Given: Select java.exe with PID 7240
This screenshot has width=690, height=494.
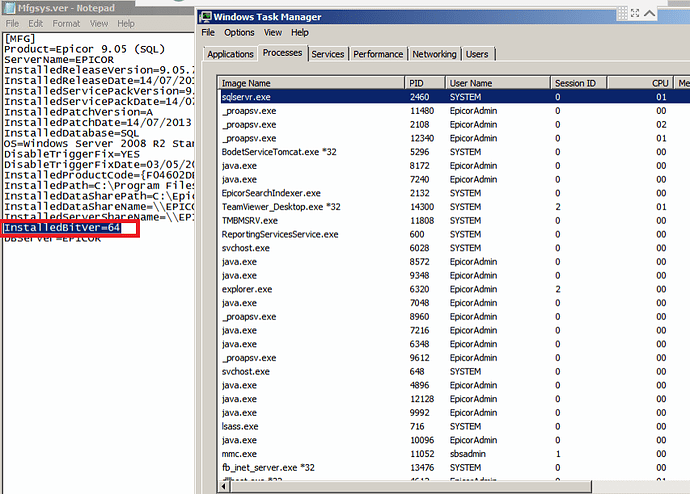Looking at the screenshot, I should click(x=455, y=179).
